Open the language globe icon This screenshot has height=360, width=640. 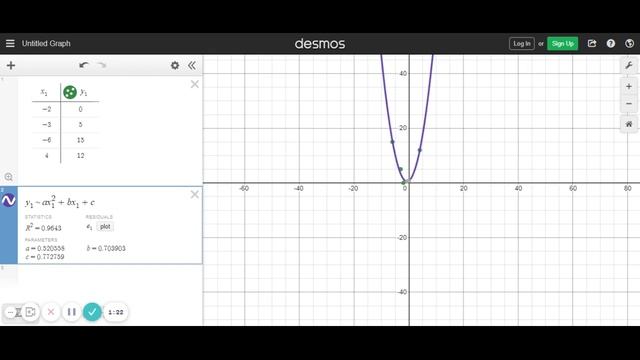pyautogui.click(x=629, y=43)
